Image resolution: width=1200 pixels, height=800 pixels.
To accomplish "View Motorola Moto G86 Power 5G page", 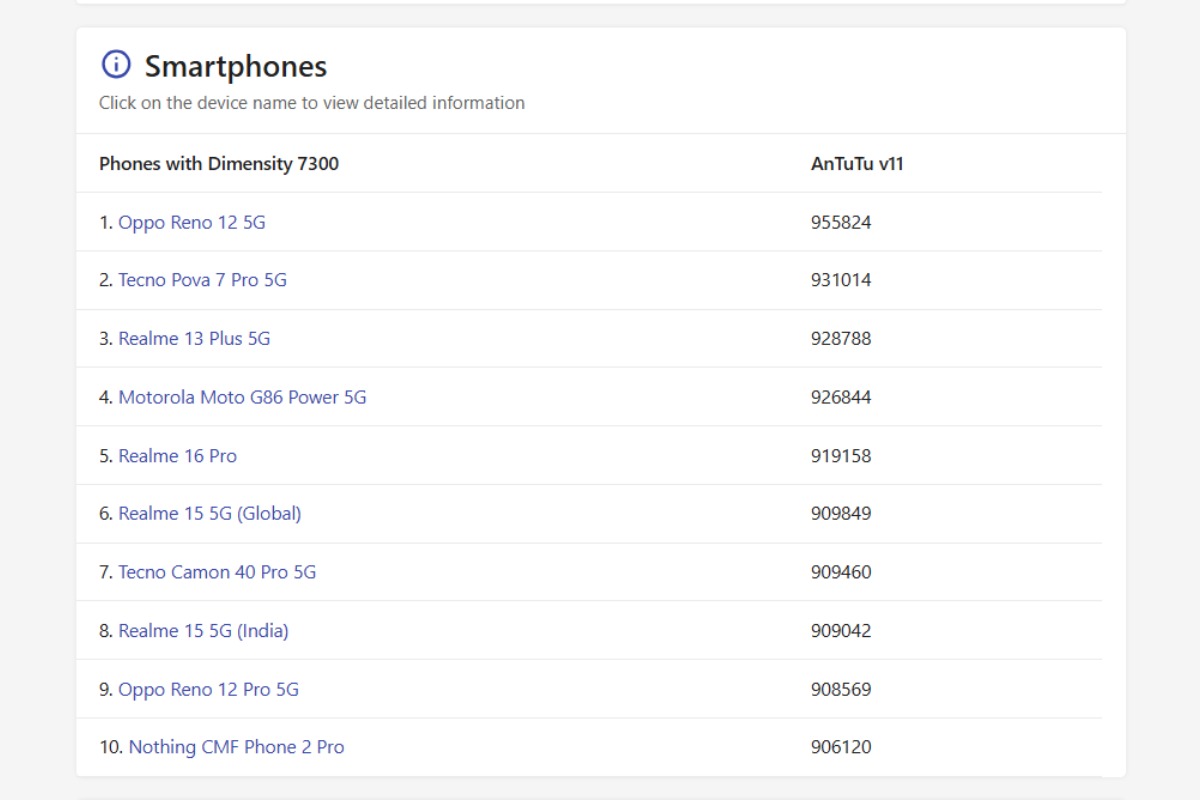I will coord(242,397).
